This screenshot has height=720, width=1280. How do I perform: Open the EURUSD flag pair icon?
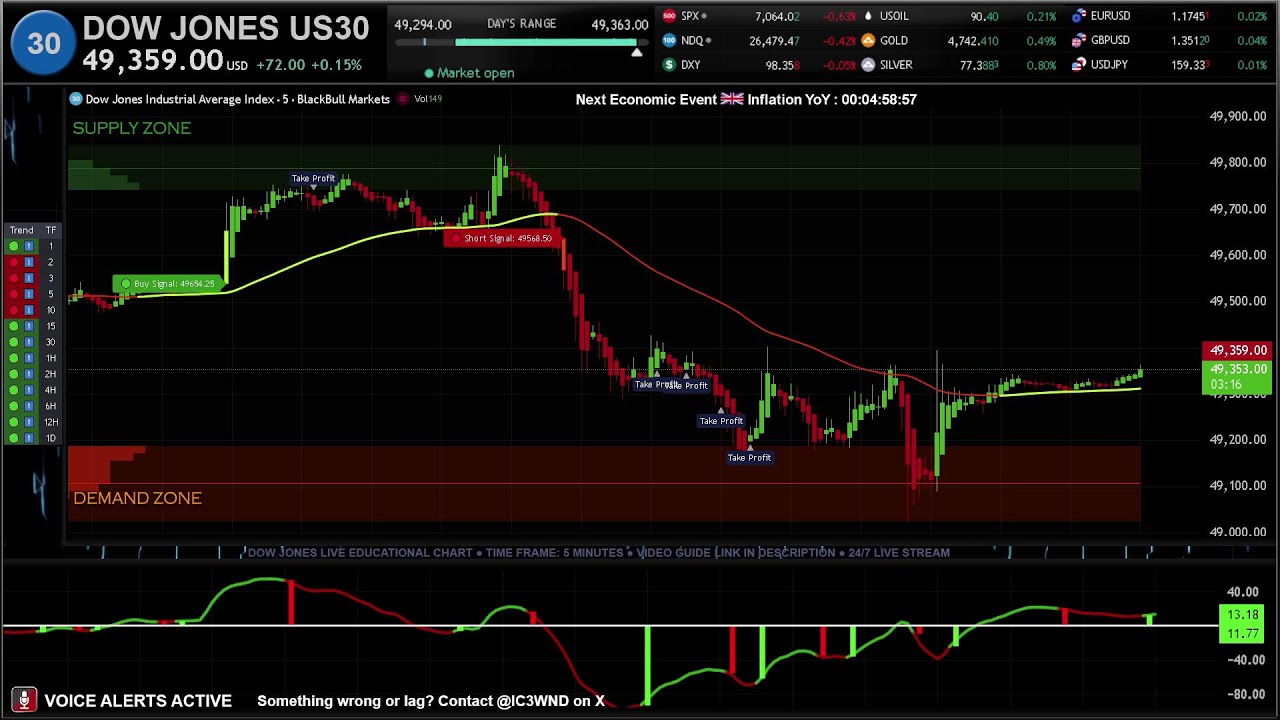[1079, 16]
